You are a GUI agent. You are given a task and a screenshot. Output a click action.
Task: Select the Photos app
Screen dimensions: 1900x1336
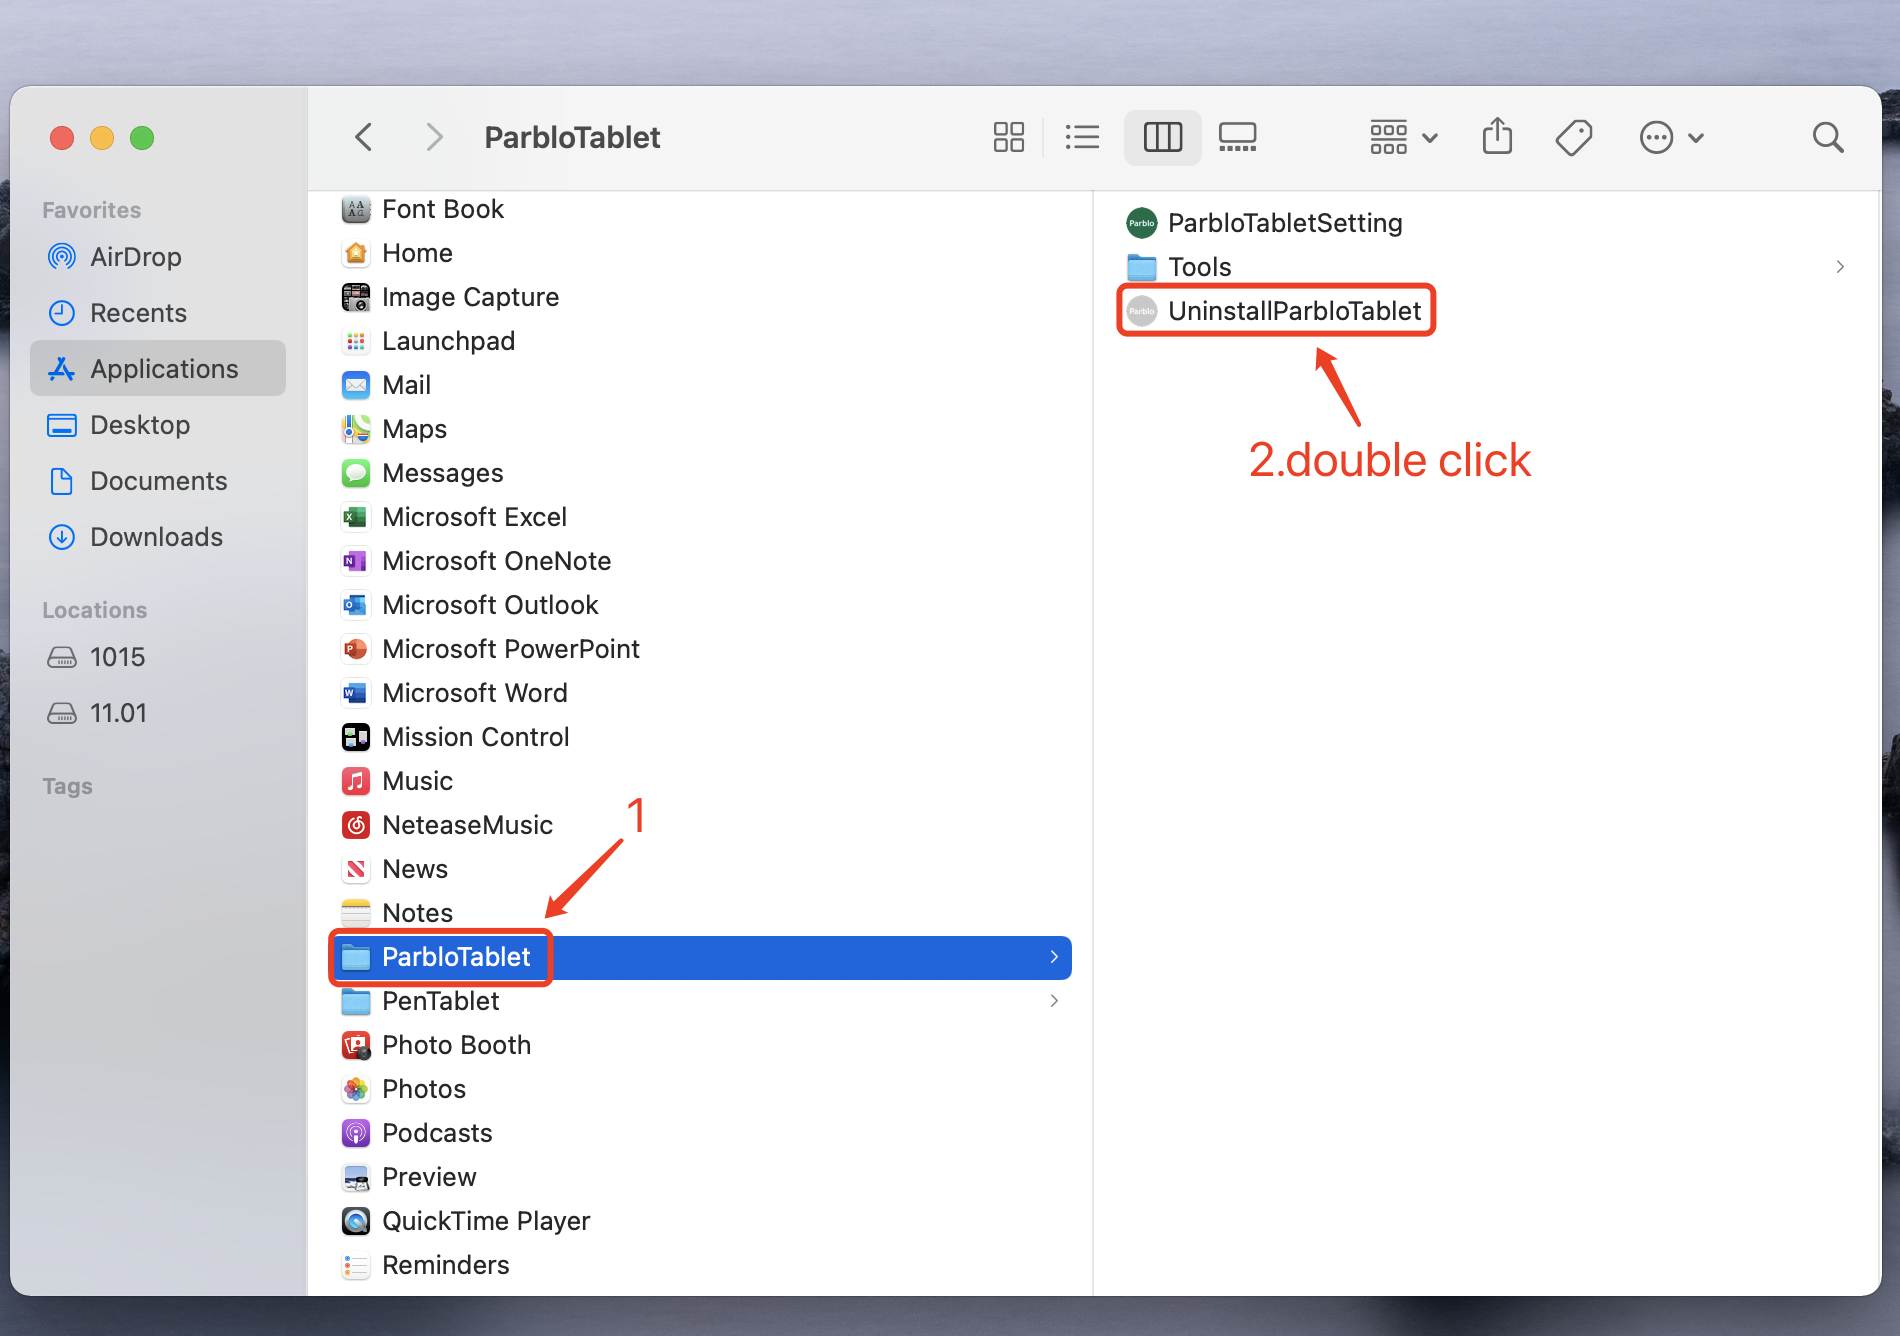pyautogui.click(x=701, y=1089)
